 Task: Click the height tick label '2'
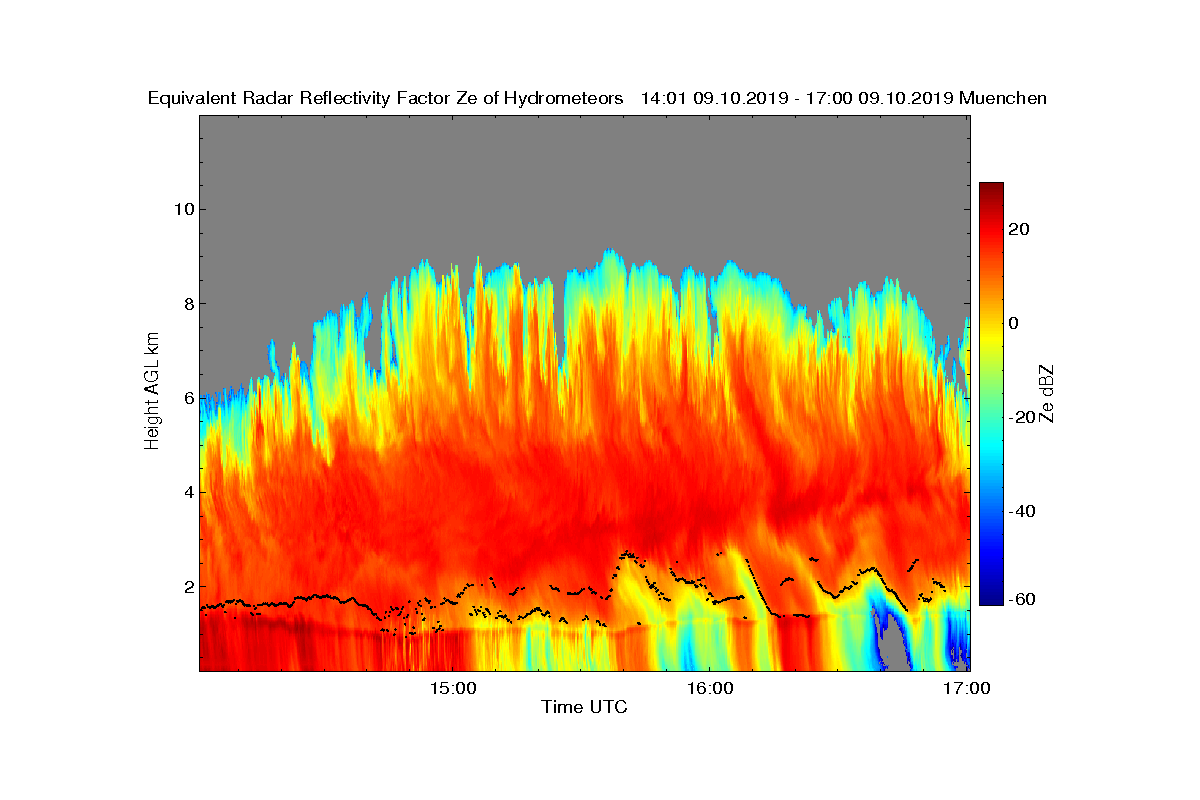tap(188, 587)
